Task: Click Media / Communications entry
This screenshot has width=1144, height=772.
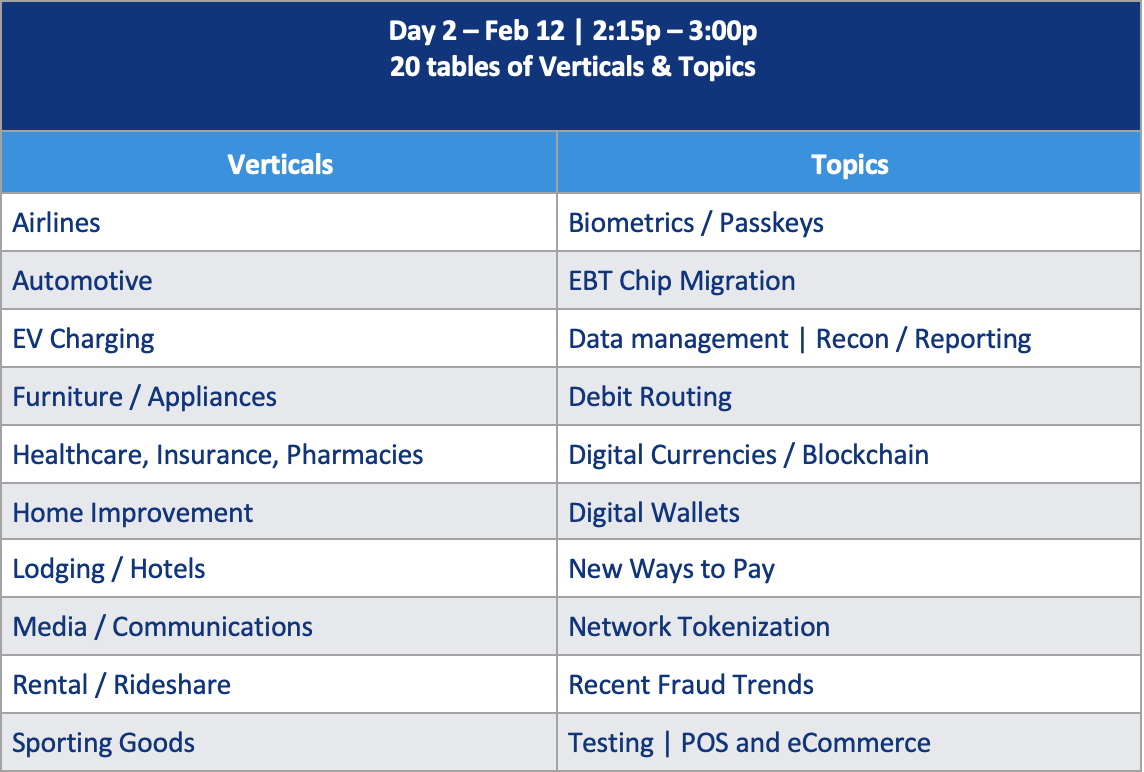Action: pyautogui.click(x=279, y=626)
